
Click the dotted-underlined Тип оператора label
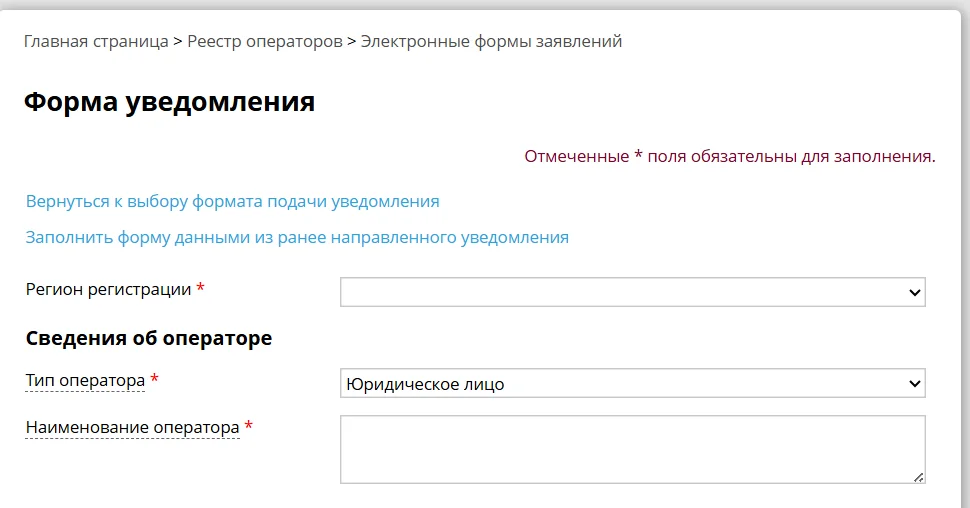point(85,381)
